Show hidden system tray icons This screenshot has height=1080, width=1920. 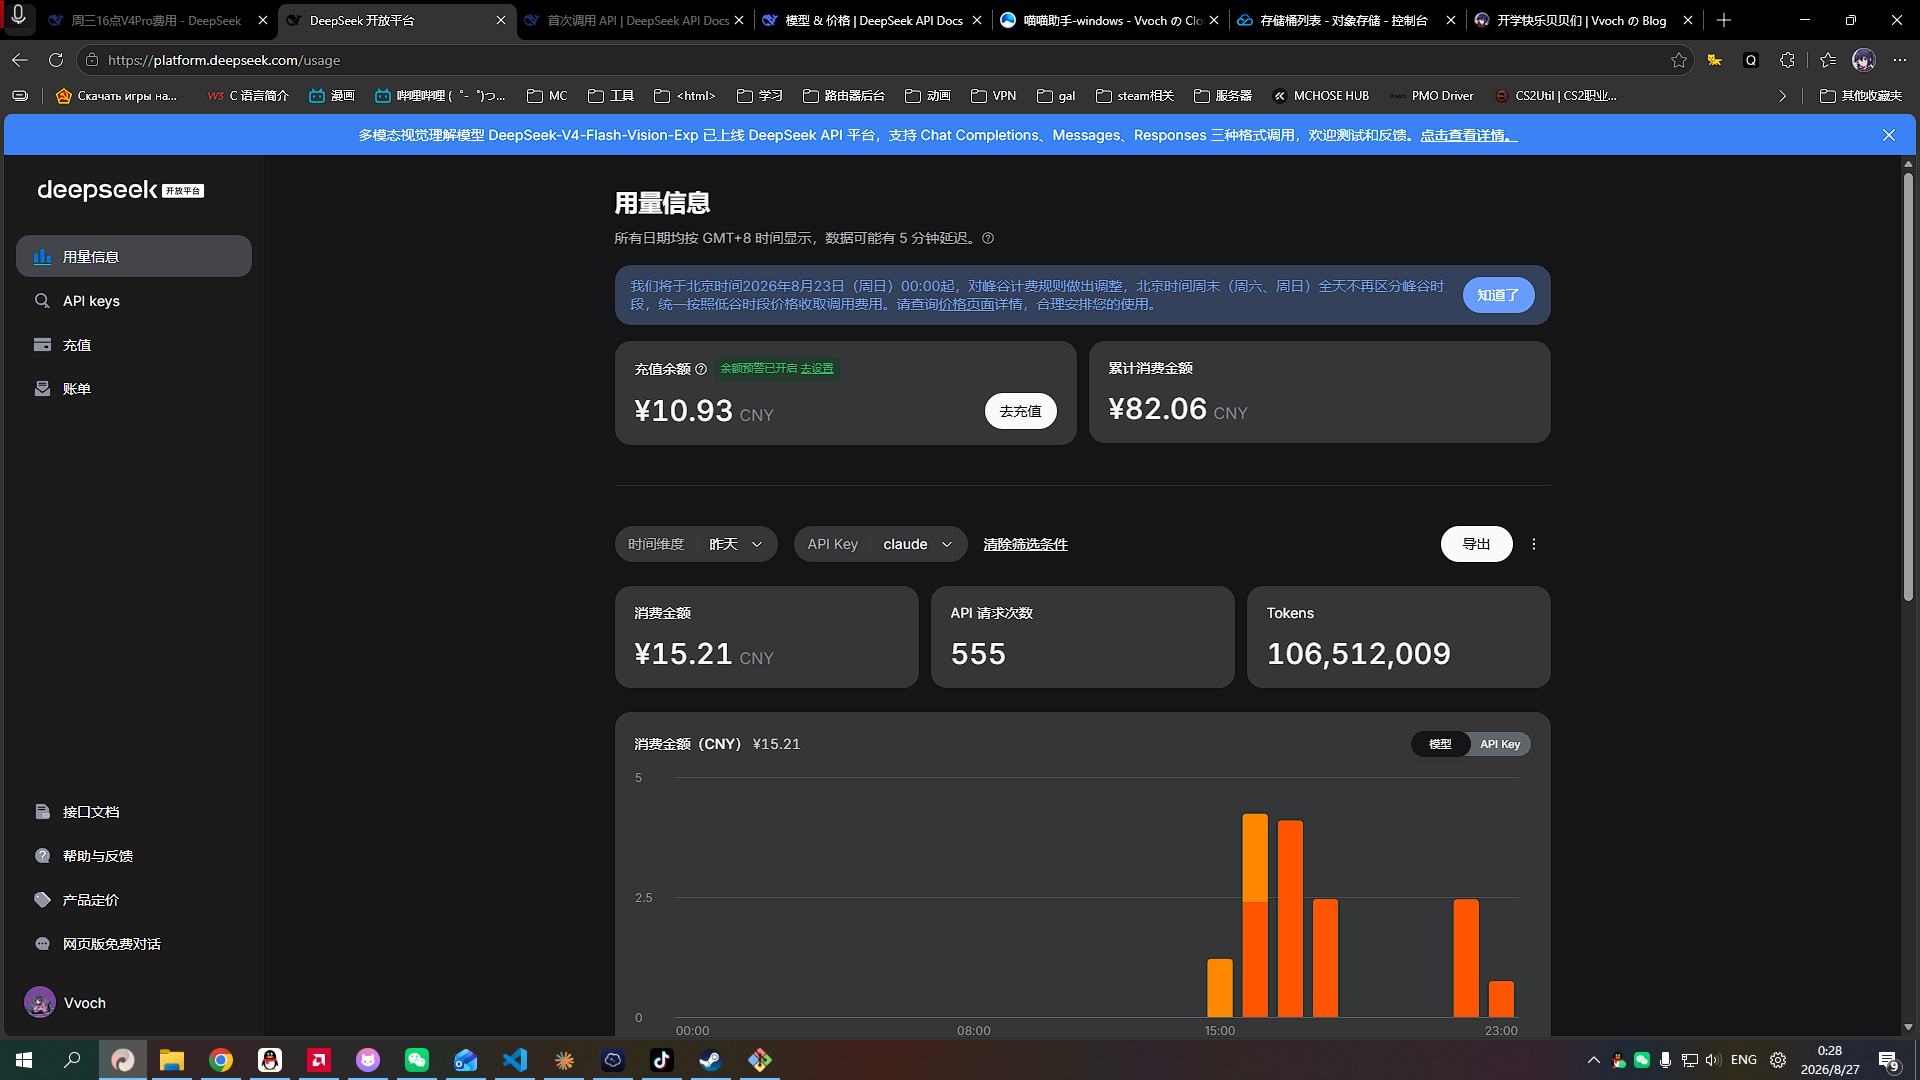[x=1593, y=1060]
